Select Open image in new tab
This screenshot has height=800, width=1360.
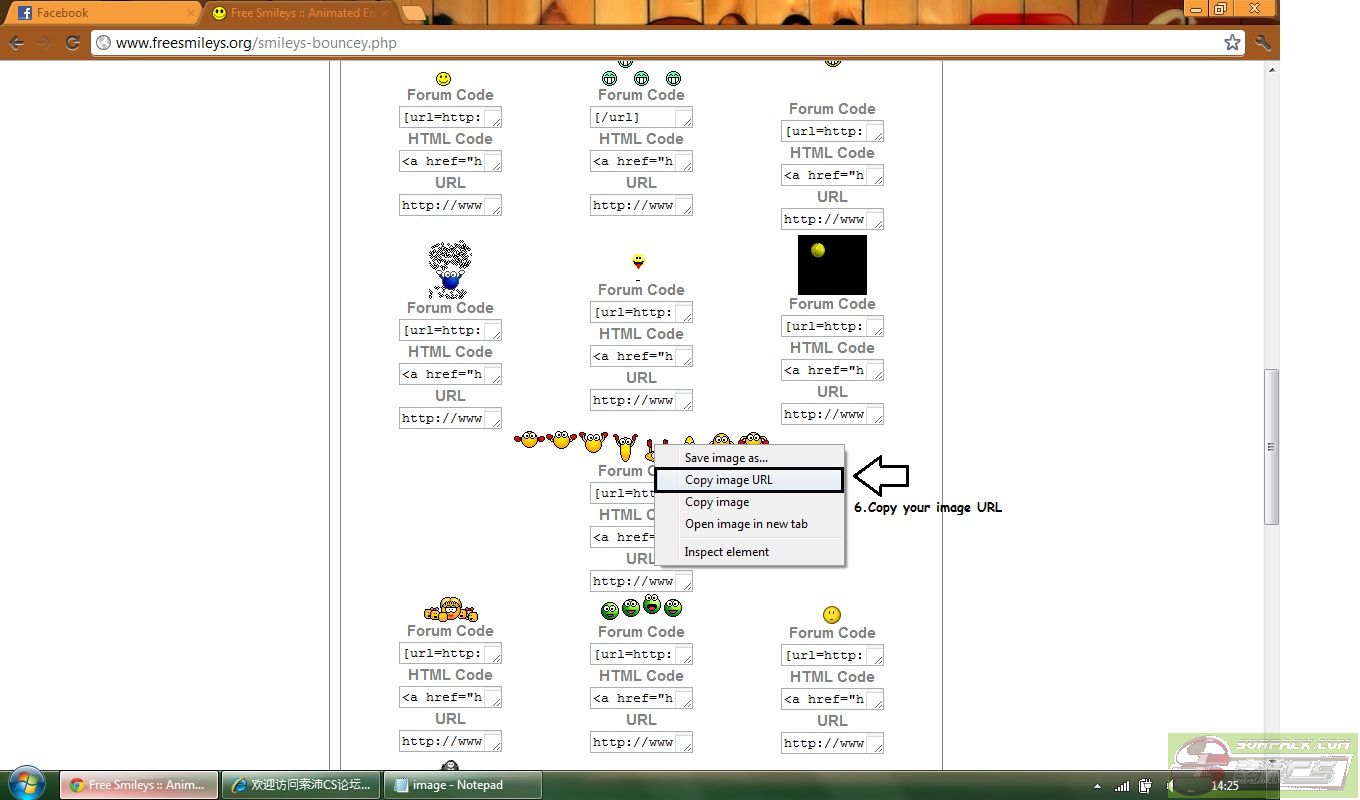(x=746, y=524)
